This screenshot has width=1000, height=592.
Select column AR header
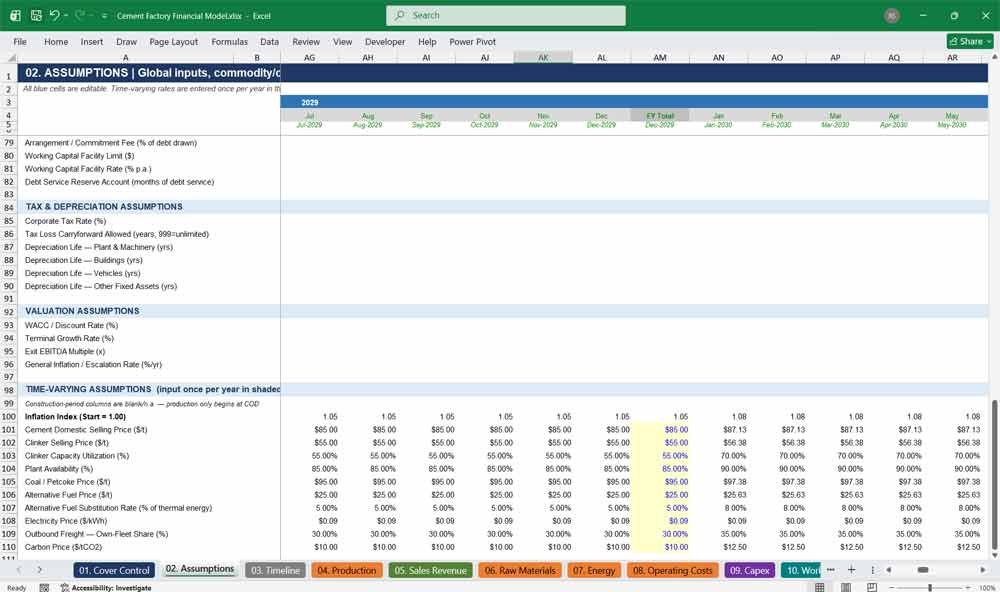952,57
